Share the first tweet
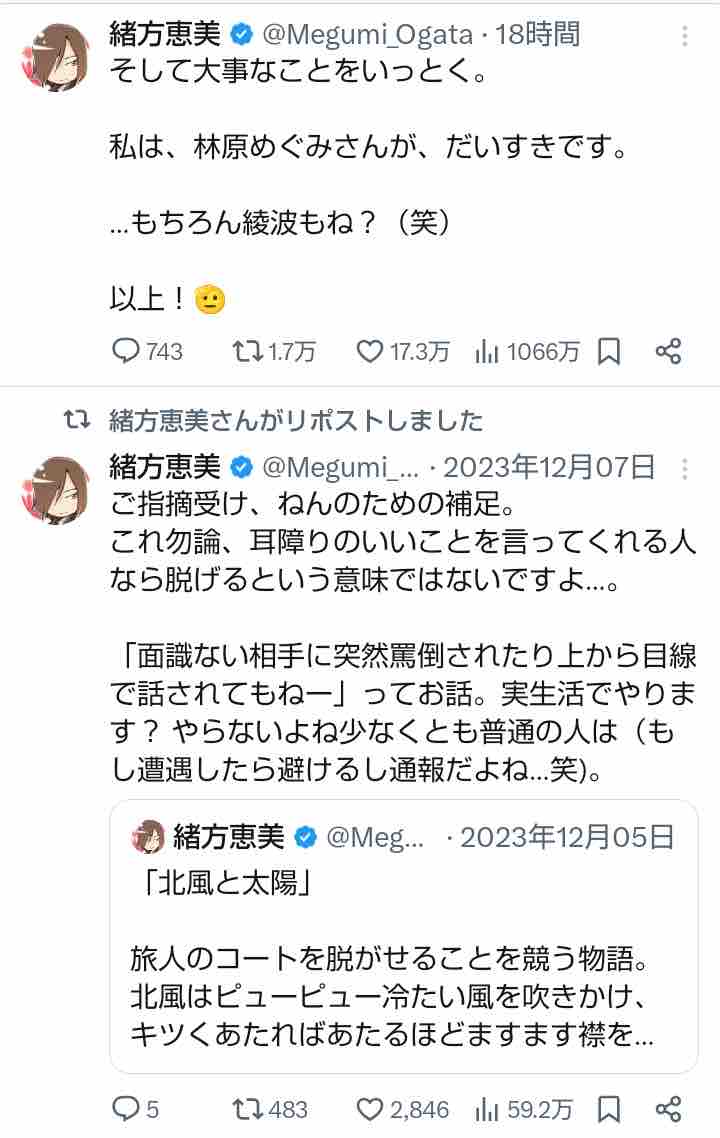 [x=668, y=351]
